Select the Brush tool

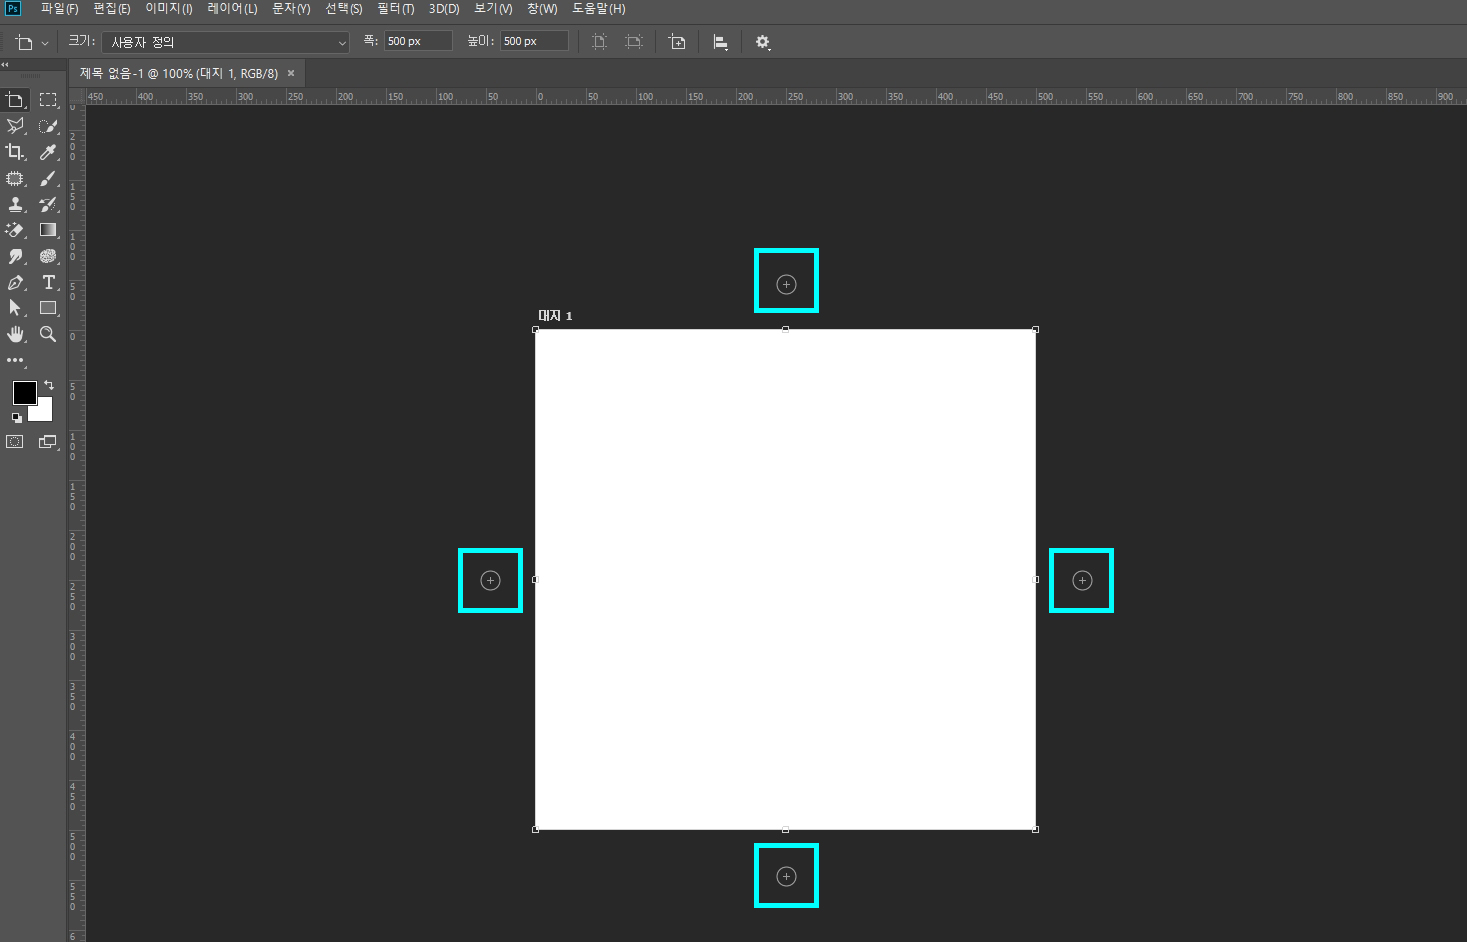(48, 178)
